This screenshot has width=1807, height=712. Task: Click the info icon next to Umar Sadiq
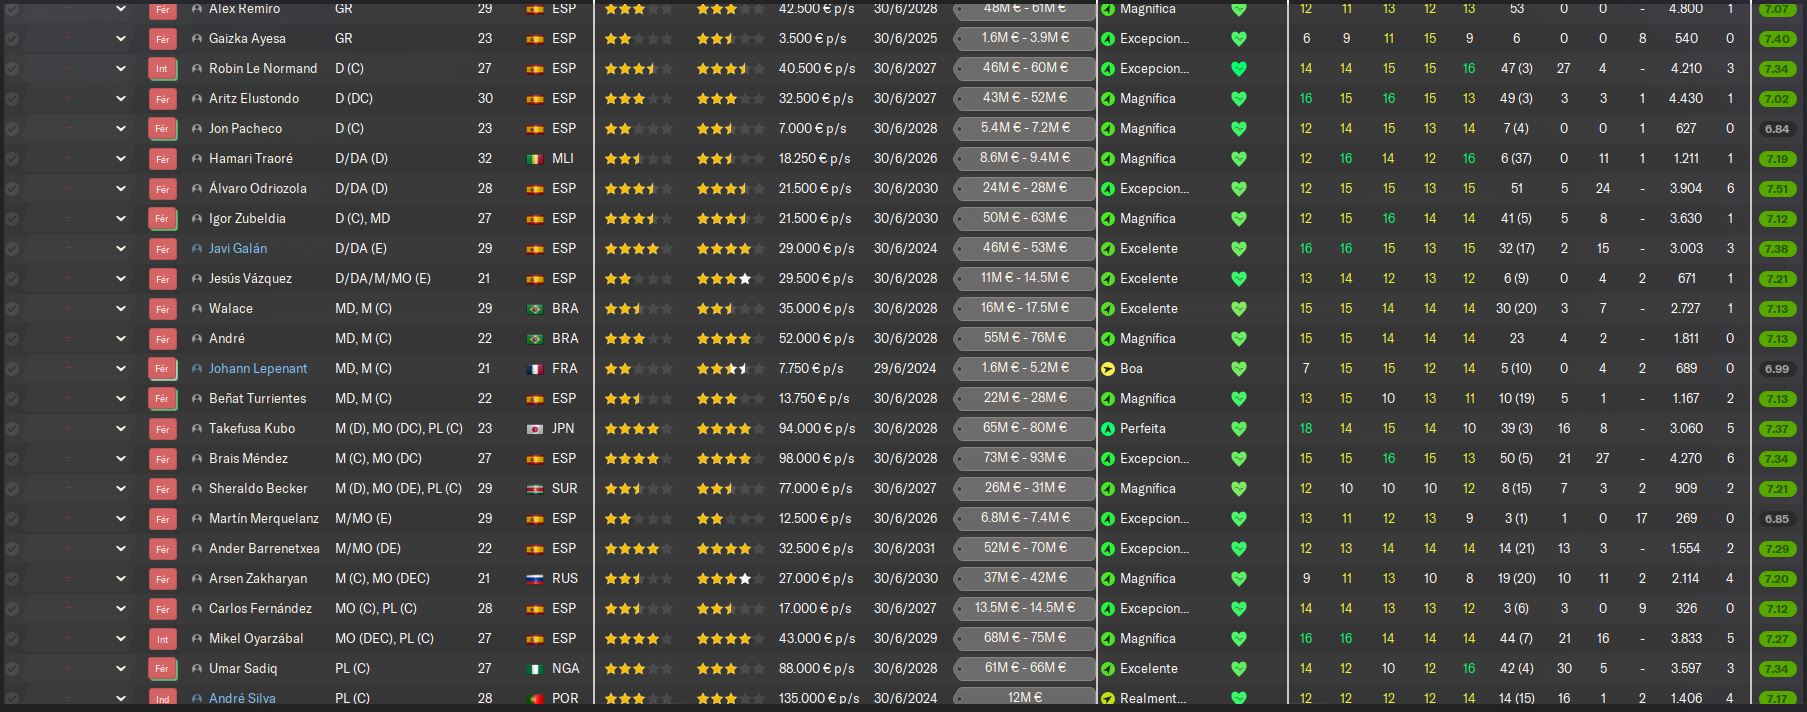click(x=197, y=669)
